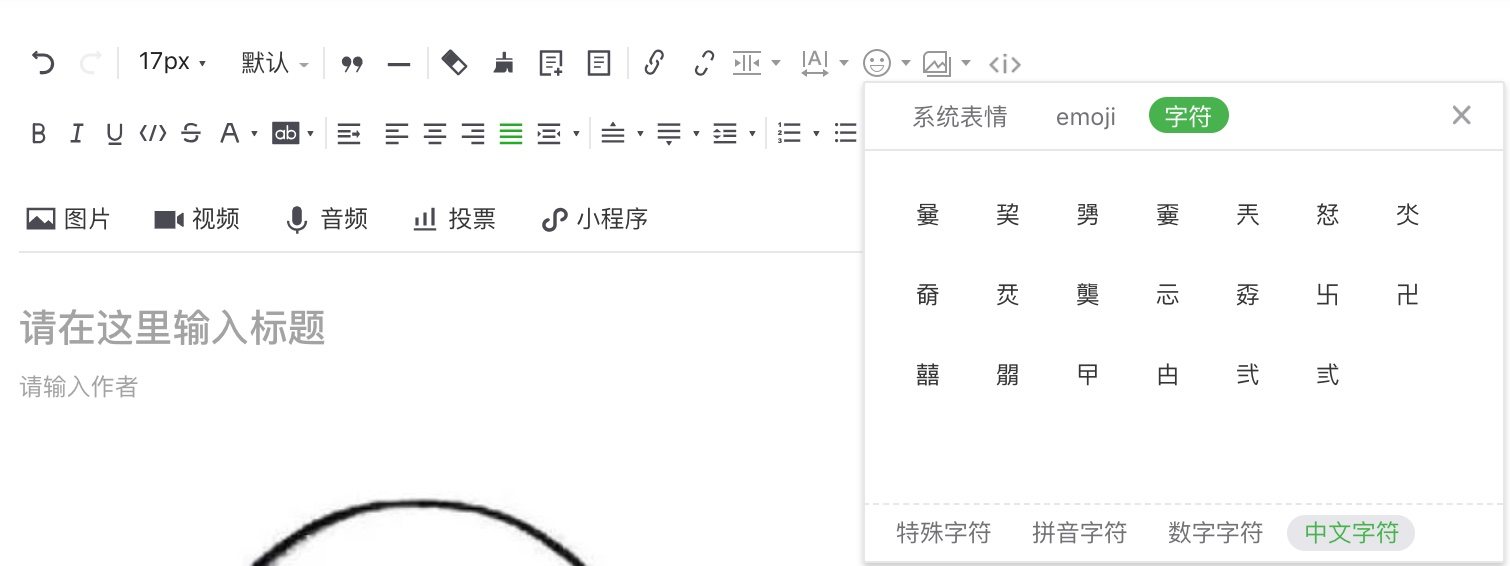The height and width of the screenshot is (566, 1510).
Task: Focus the 请输入作者 author field
Action: [x=79, y=386]
